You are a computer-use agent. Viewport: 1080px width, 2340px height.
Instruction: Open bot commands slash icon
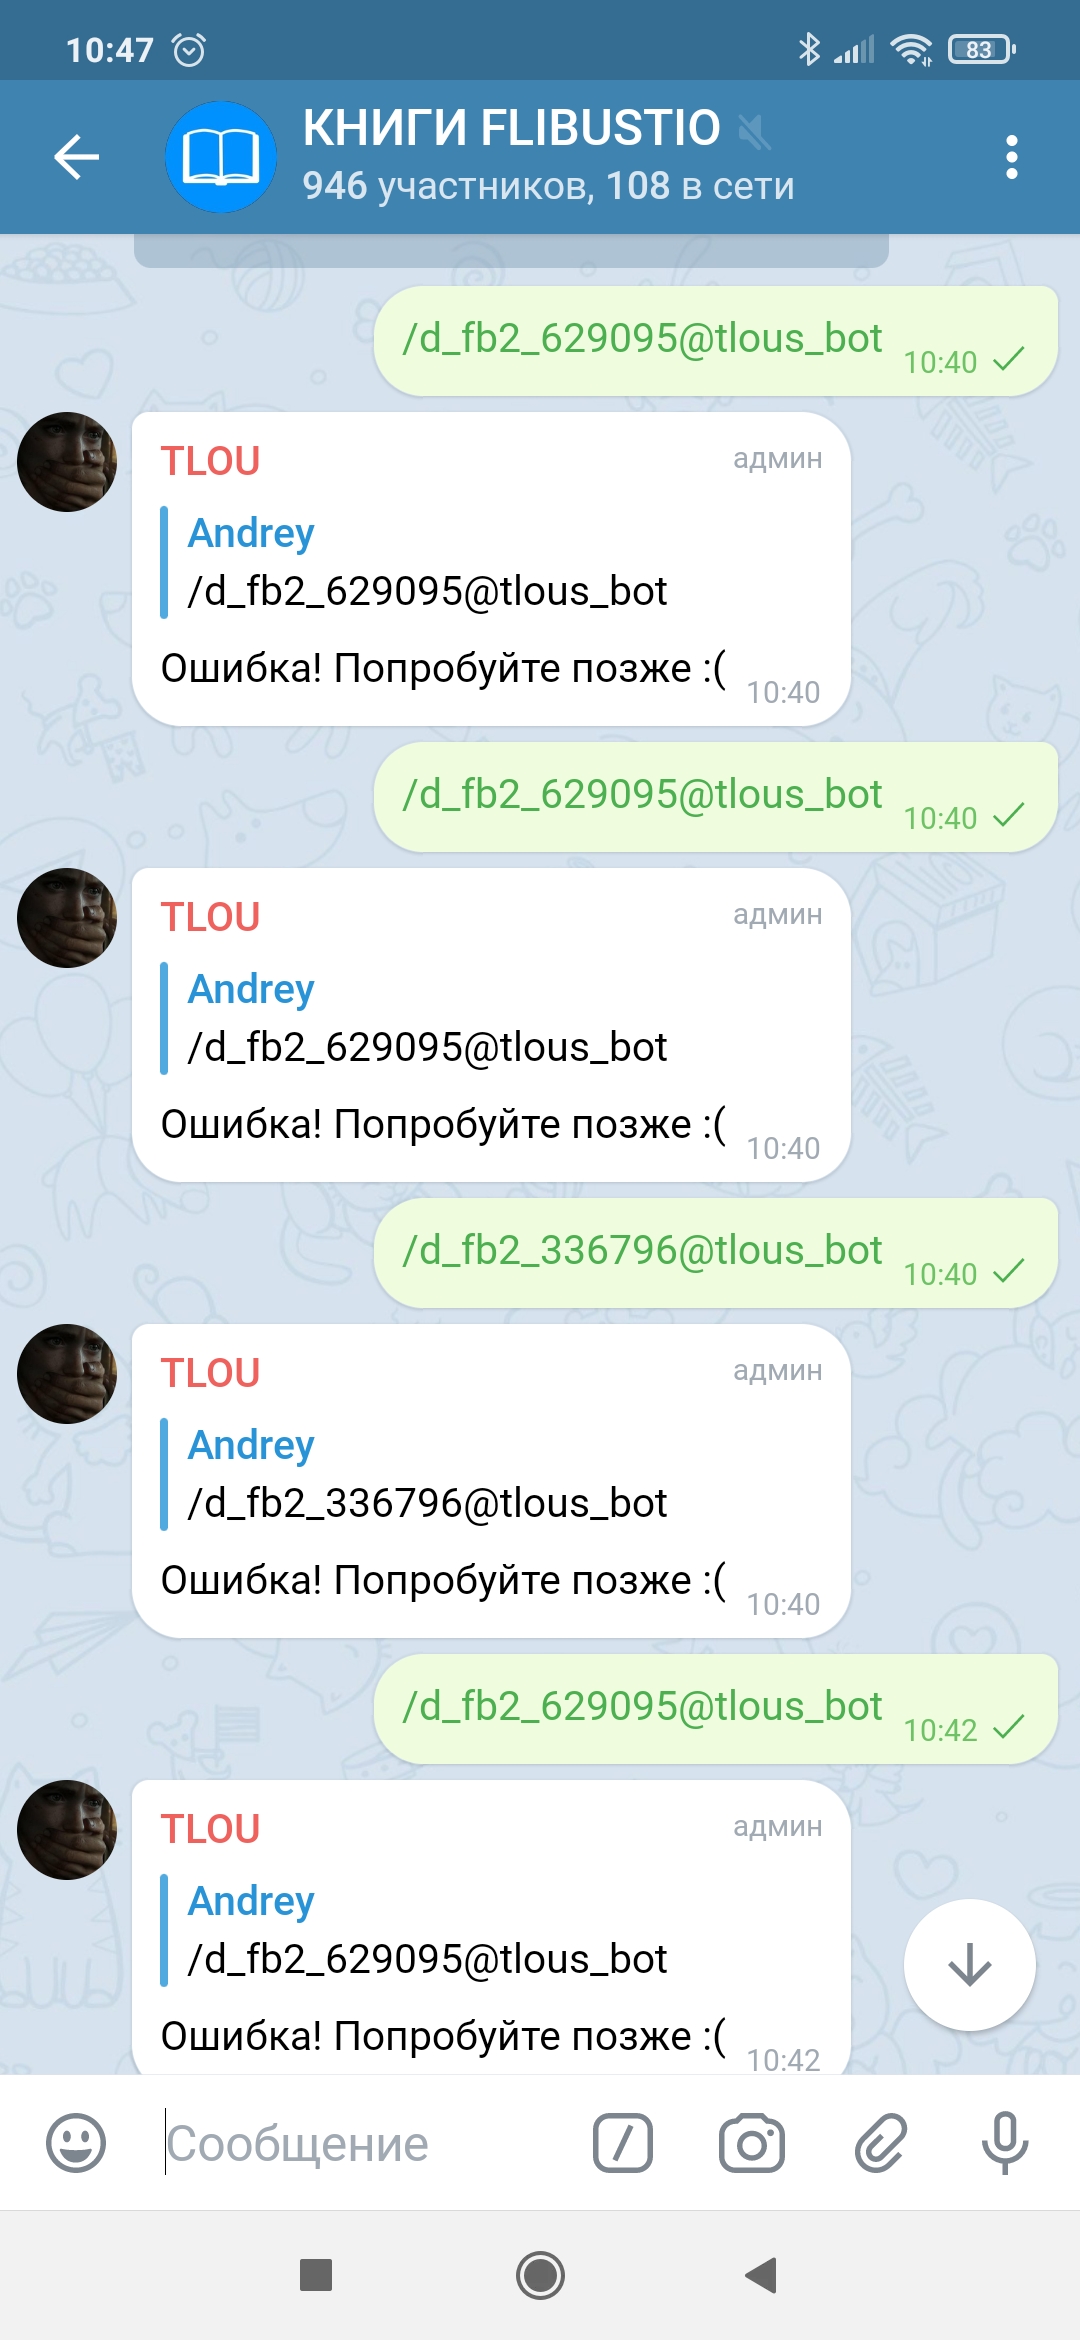click(623, 2143)
